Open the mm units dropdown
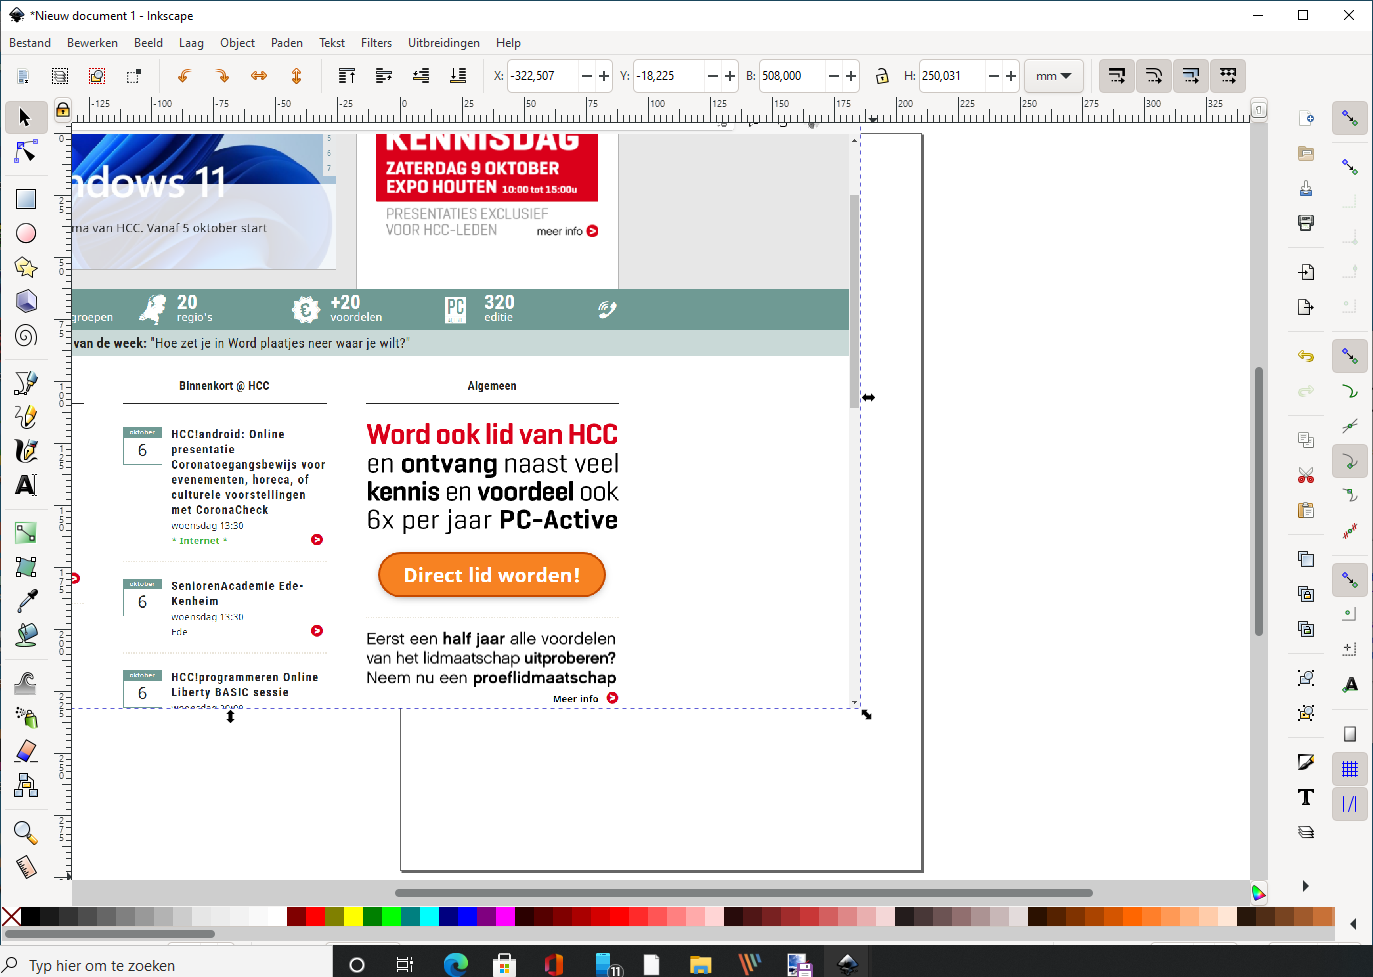Image resolution: width=1373 pixels, height=977 pixels. (1053, 76)
